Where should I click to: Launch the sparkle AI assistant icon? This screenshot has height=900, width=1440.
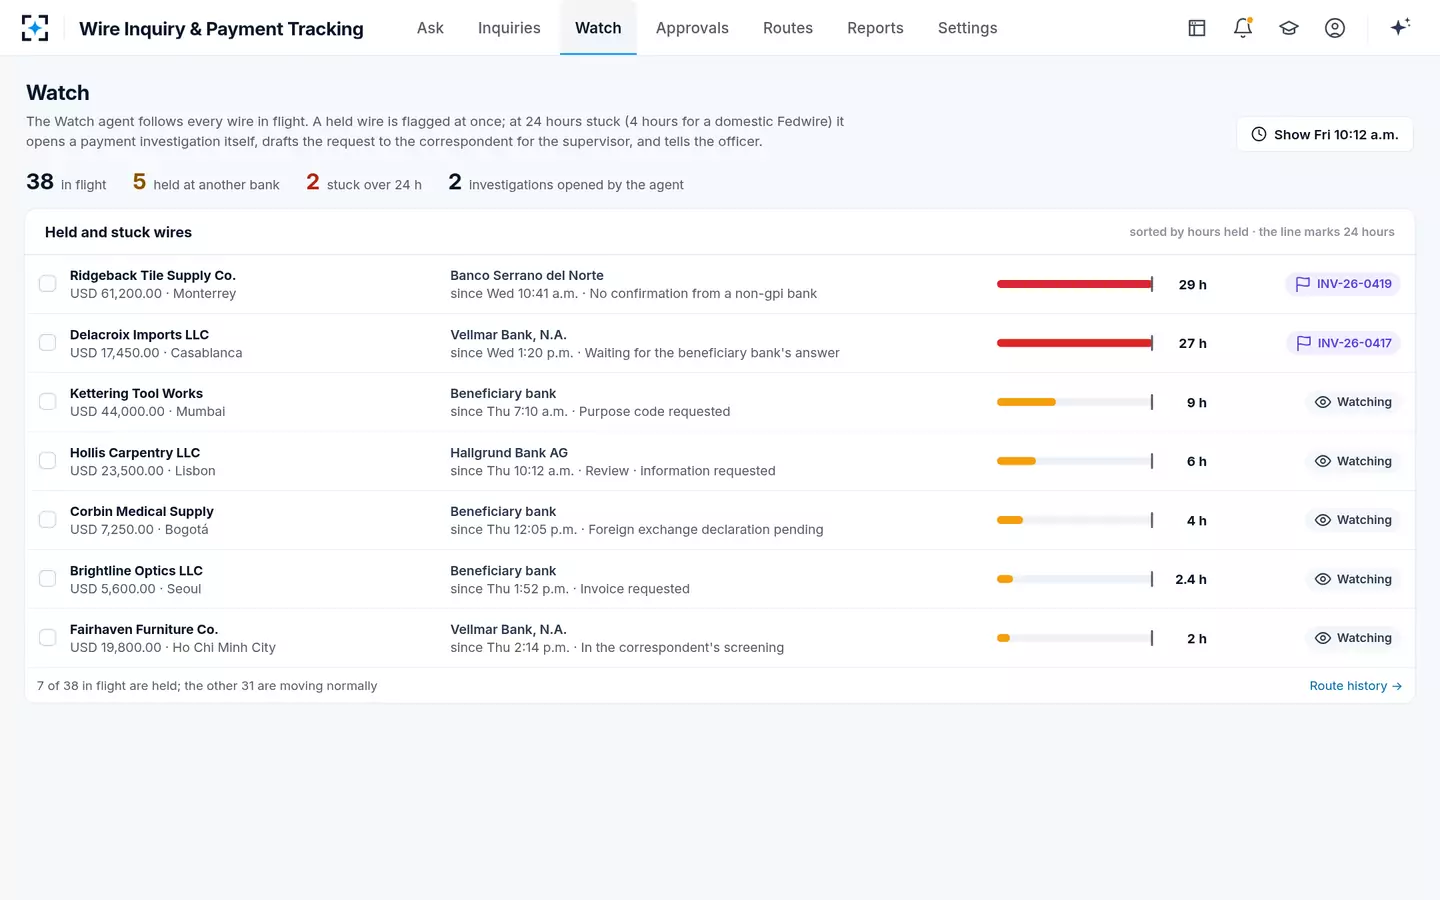click(1400, 27)
